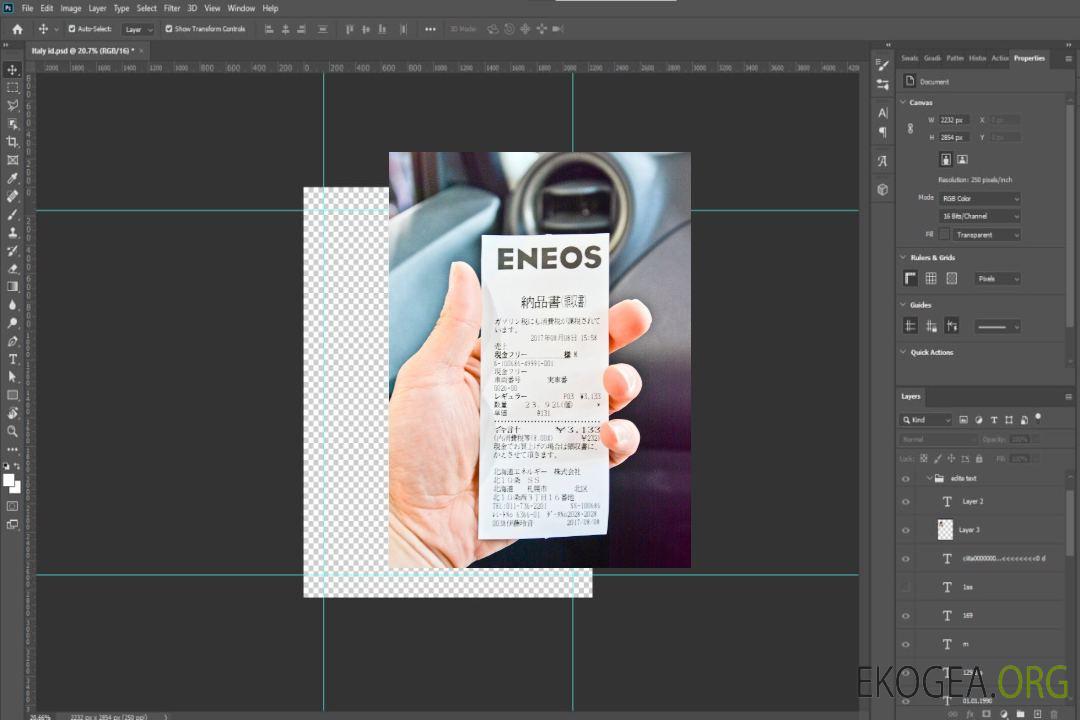Select the Frame tool

(x=12, y=160)
